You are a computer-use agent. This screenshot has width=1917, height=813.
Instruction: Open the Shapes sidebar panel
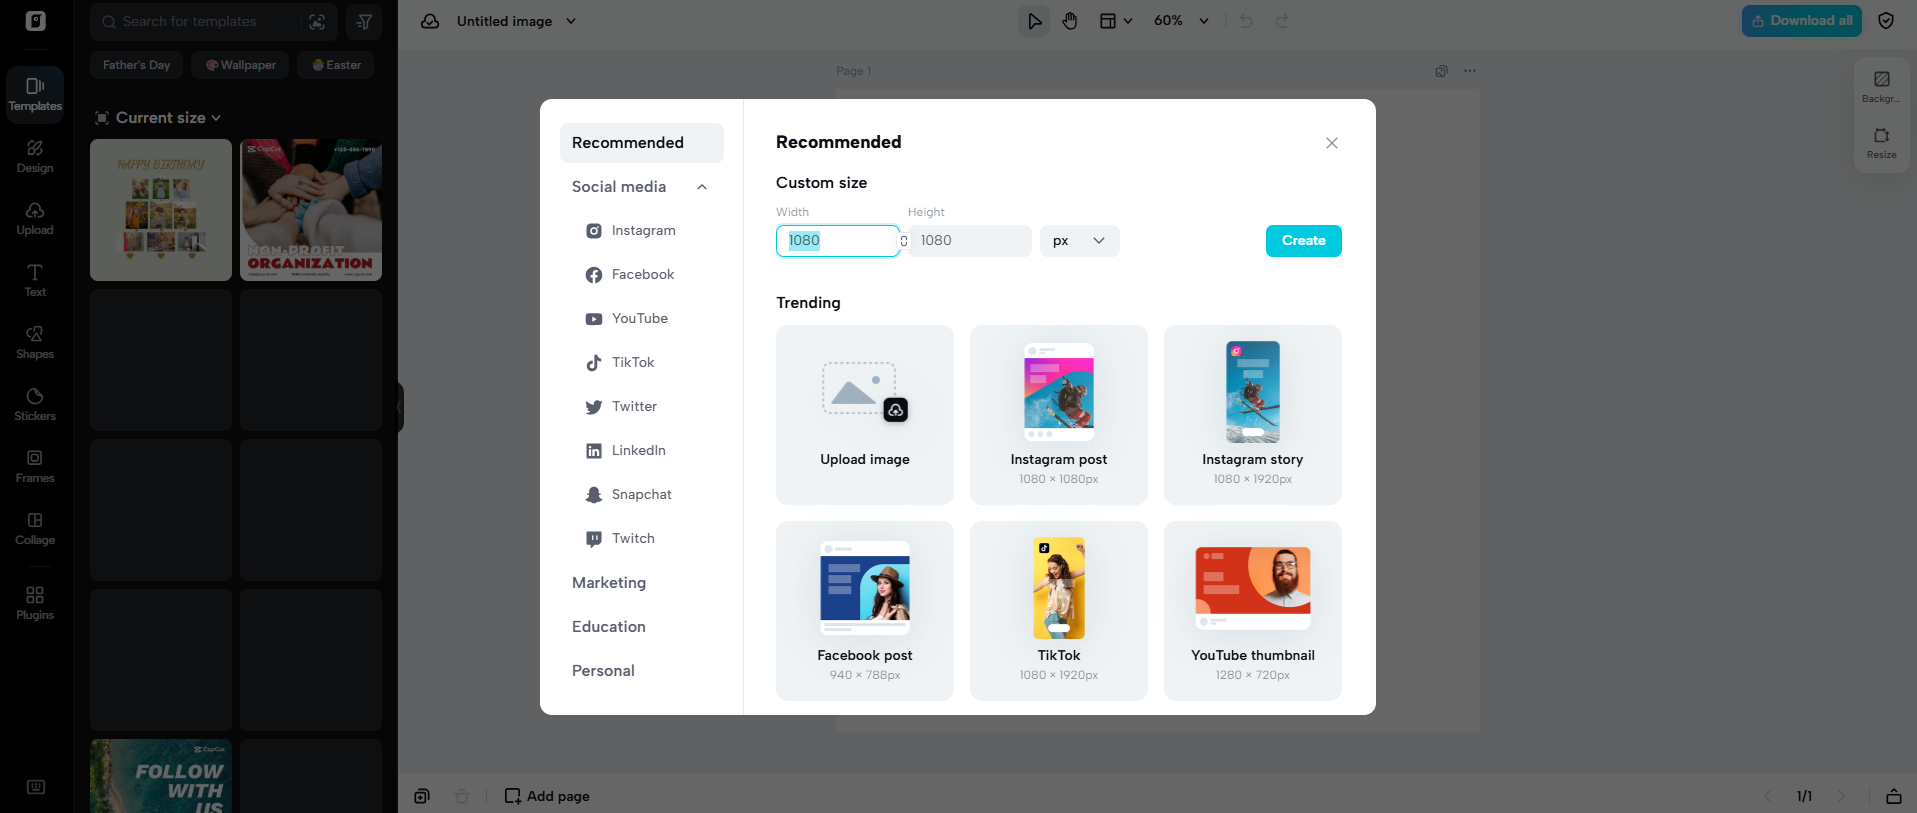pyautogui.click(x=35, y=343)
